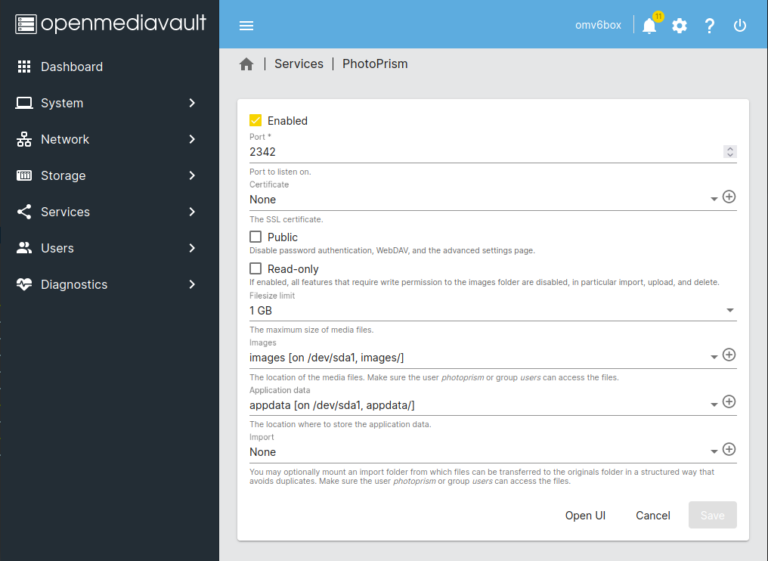
Task: Open the Import folder dropdown
Action: tap(480, 452)
